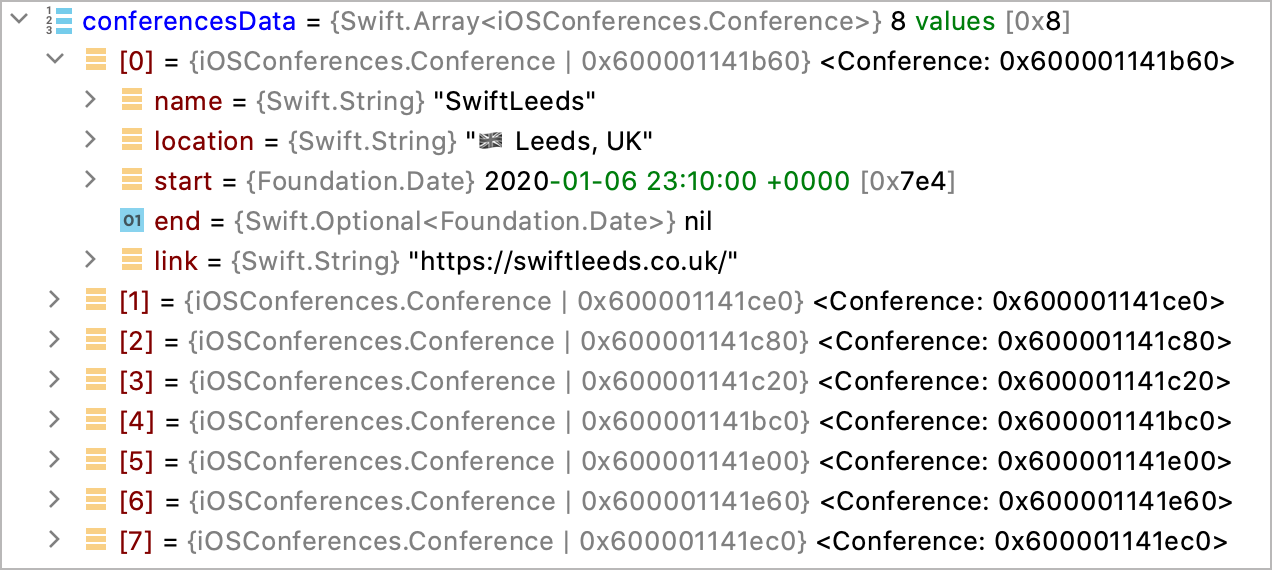Click the object icon beside [7]

pyautogui.click(x=96, y=541)
